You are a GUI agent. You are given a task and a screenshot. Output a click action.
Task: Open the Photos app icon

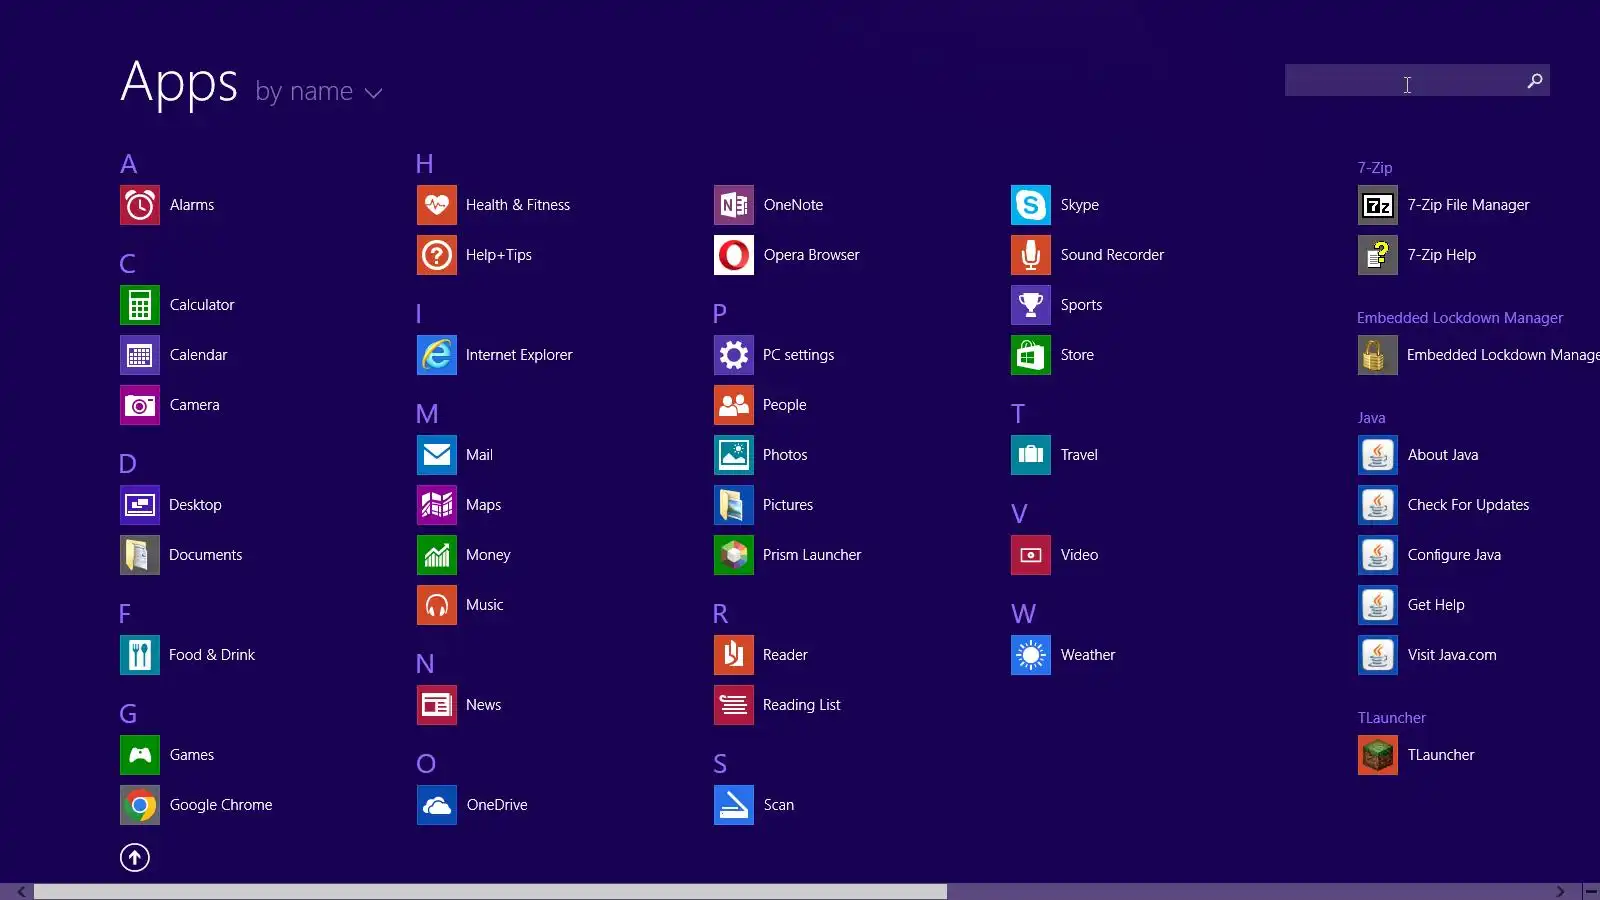[734, 455]
